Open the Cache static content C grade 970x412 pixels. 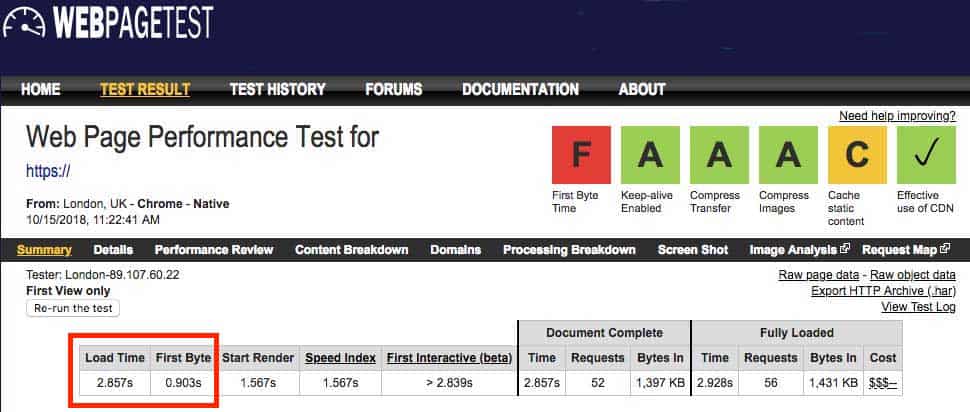pyautogui.click(x=857, y=155)
